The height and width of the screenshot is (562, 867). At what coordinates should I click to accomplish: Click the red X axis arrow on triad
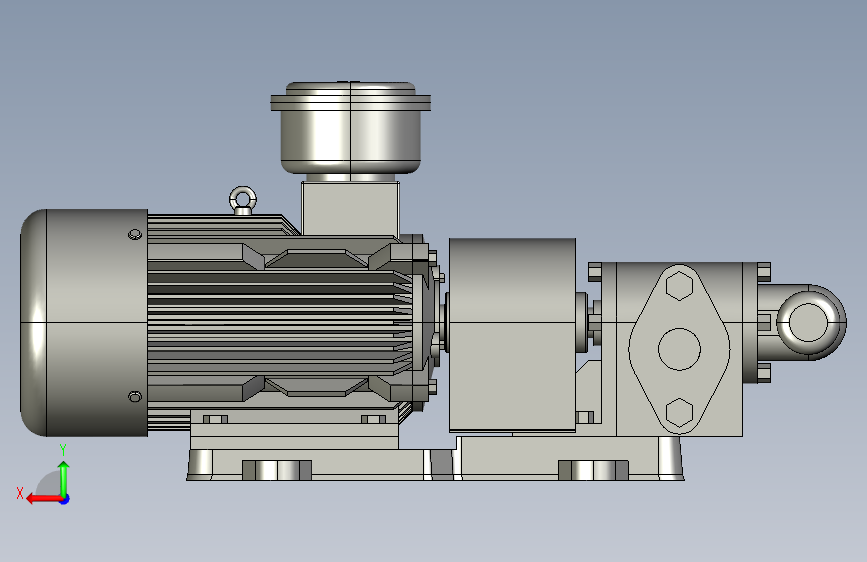click(44, 499)
